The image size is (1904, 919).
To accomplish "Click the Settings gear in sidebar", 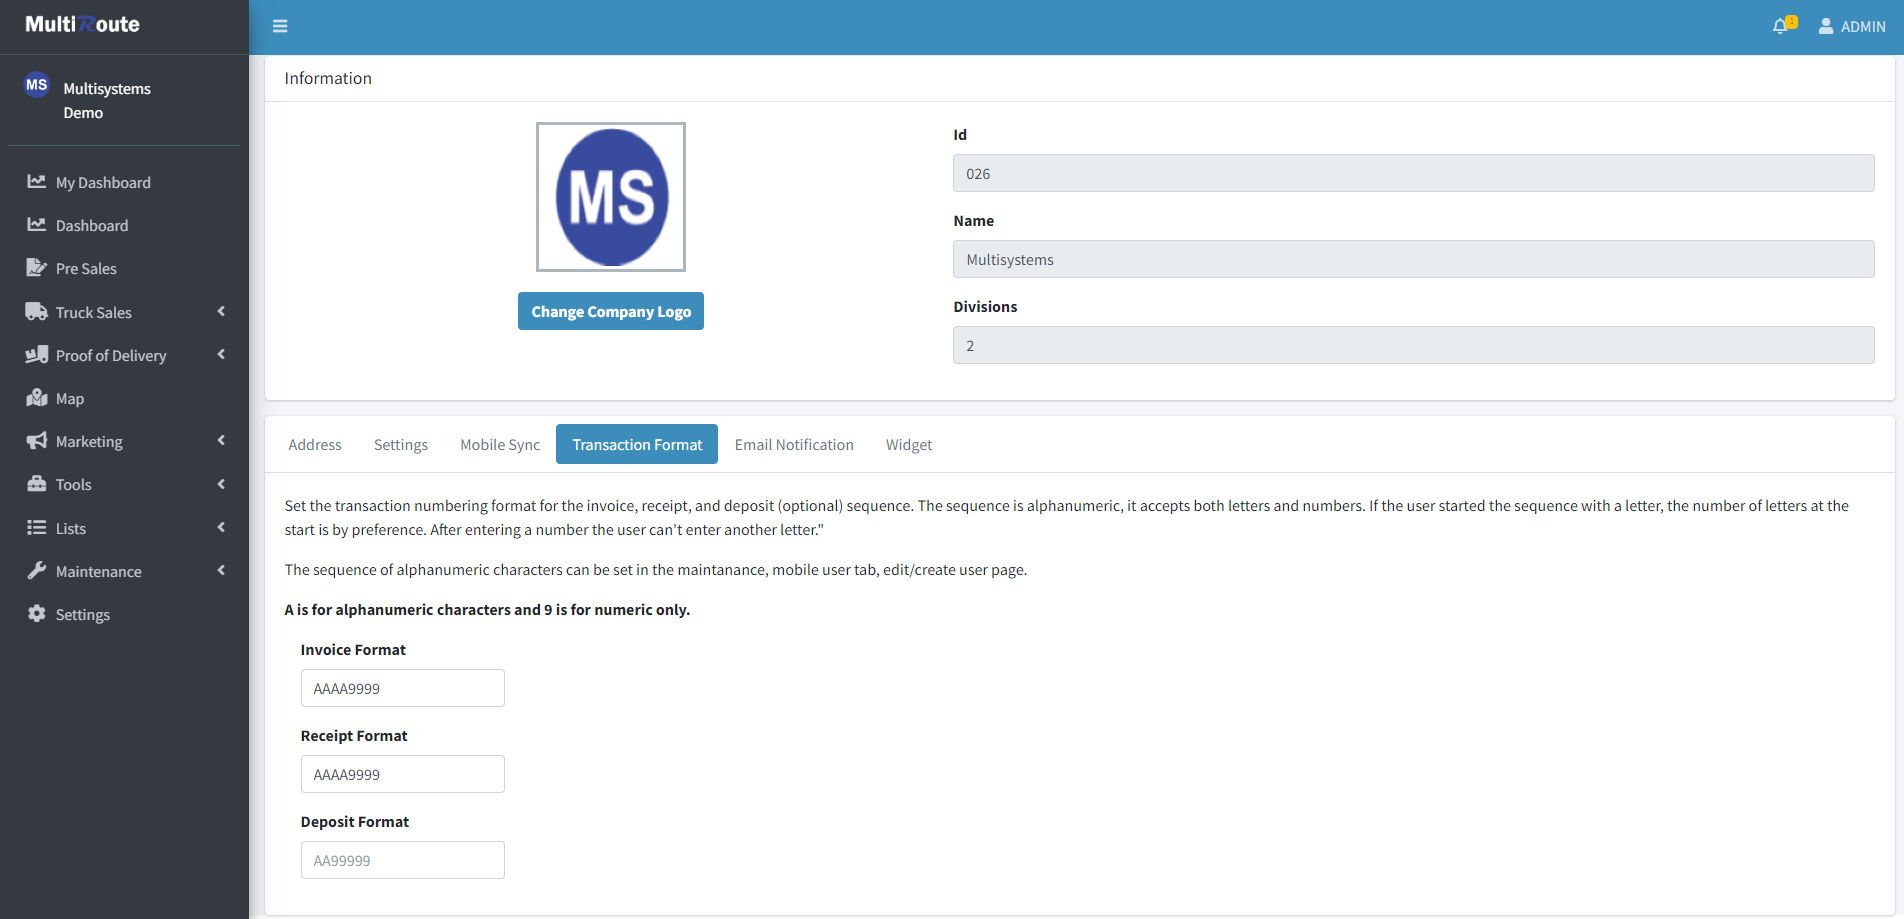I will [37, 614].
